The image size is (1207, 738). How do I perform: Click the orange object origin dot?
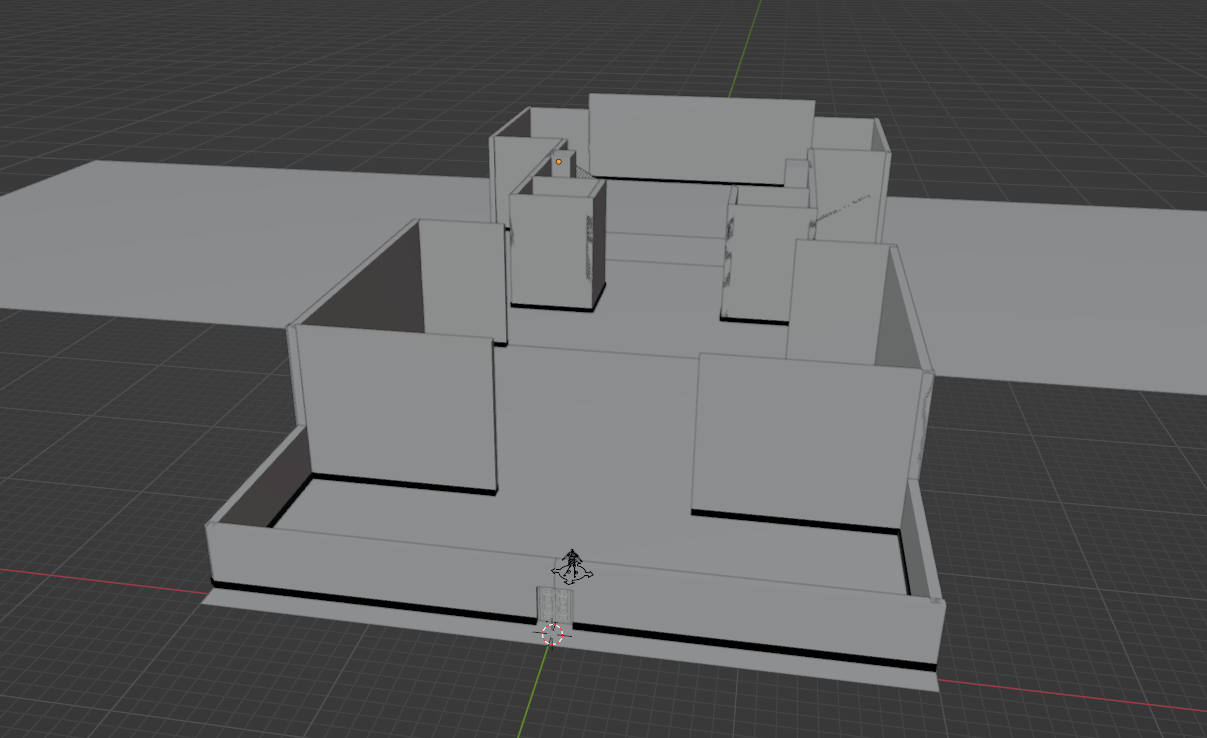[x=559, y=162]
